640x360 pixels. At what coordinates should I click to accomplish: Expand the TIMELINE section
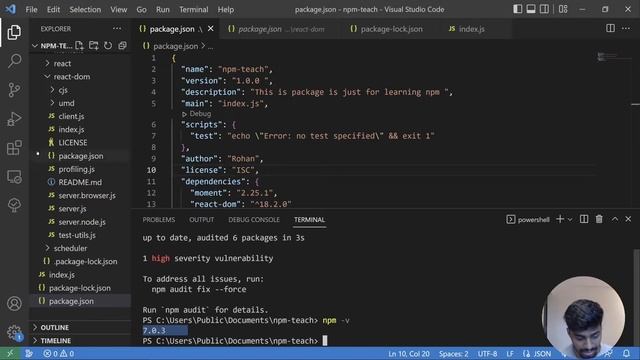point(56,340)
